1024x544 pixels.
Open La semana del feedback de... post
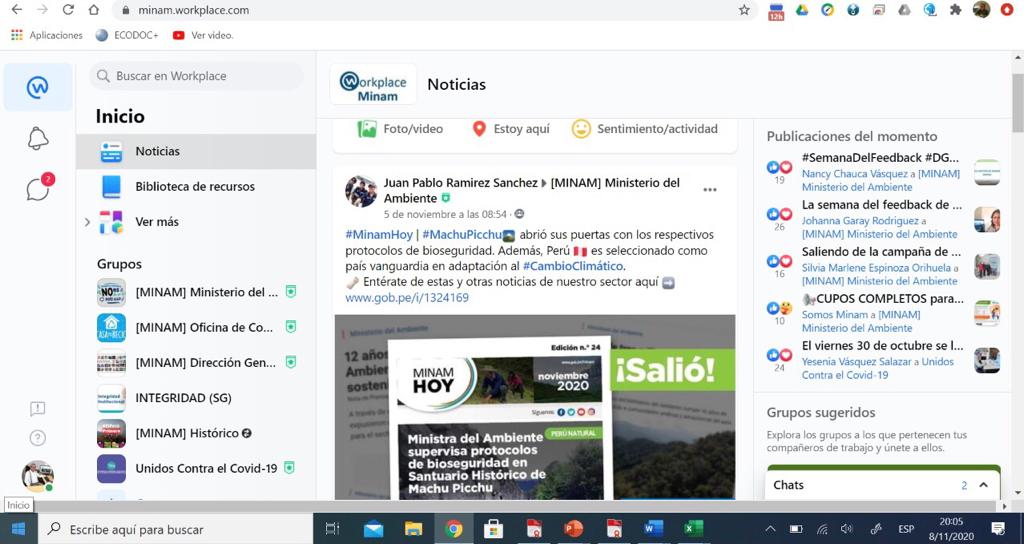point(882,204)
